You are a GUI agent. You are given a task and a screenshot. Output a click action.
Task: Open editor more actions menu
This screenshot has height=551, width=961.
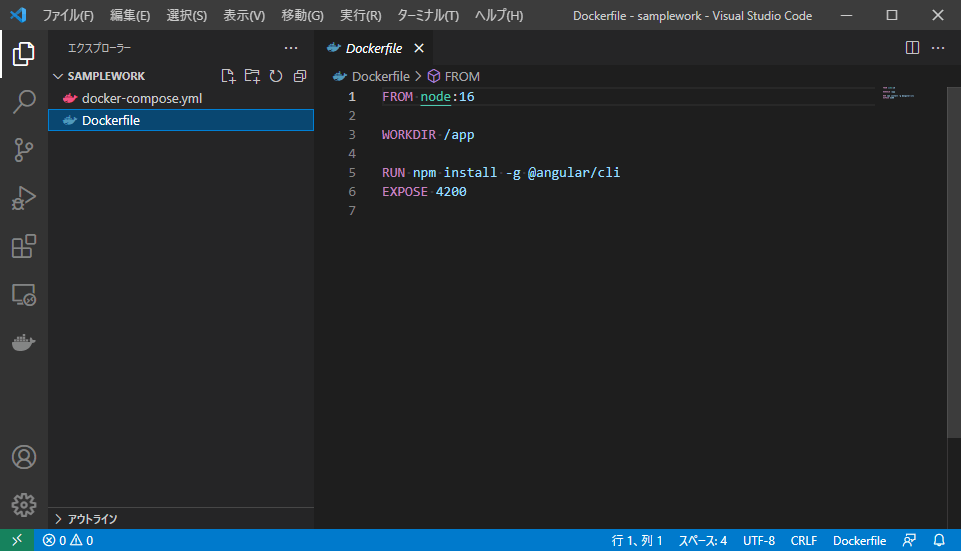tap(938, 48)
